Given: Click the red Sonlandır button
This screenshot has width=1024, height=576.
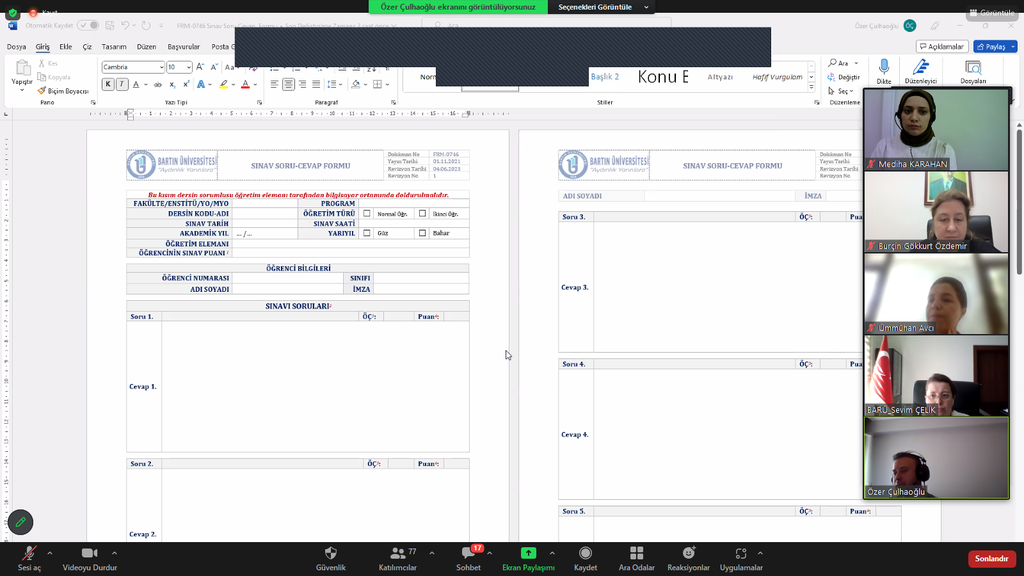Looking at the screenshot, I should tap(991, 559).
